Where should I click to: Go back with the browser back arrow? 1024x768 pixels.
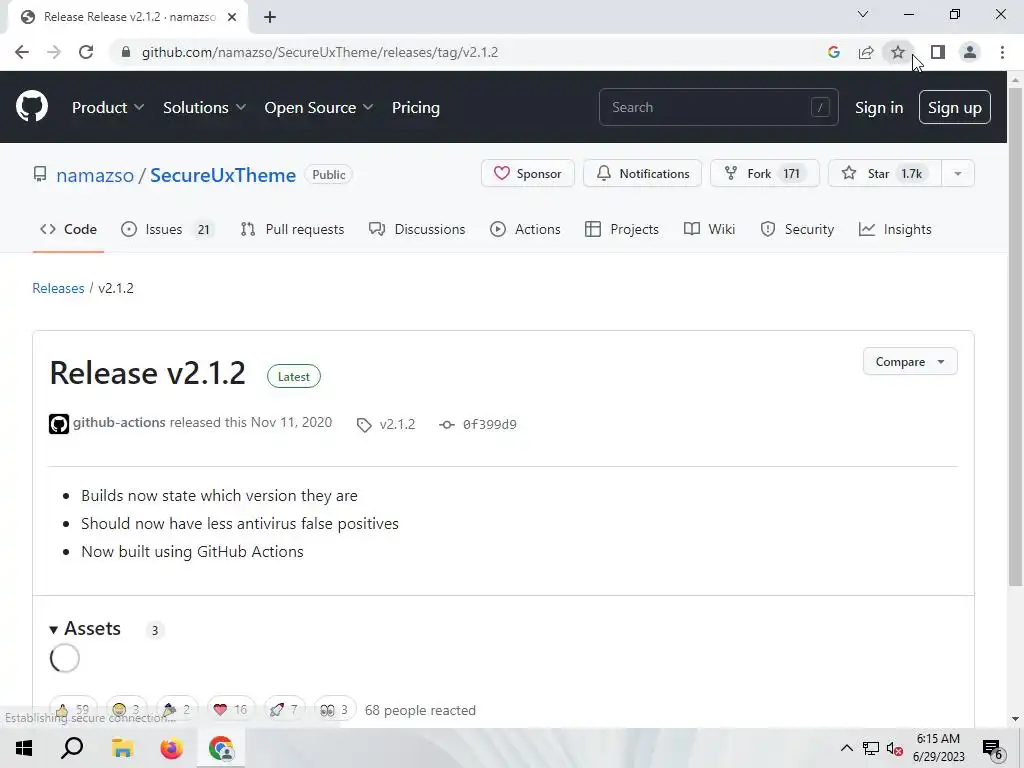(22, 52)
